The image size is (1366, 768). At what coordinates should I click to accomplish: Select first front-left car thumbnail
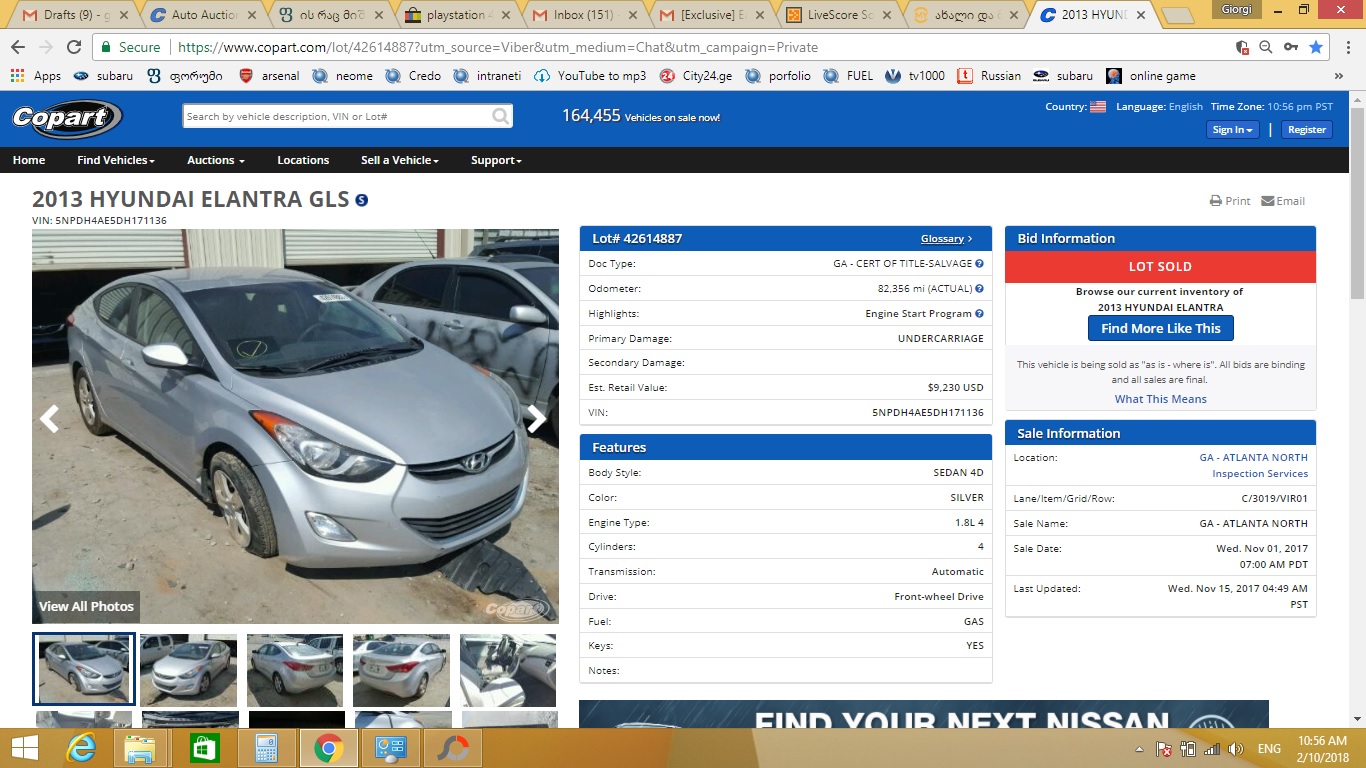[84, 669]
